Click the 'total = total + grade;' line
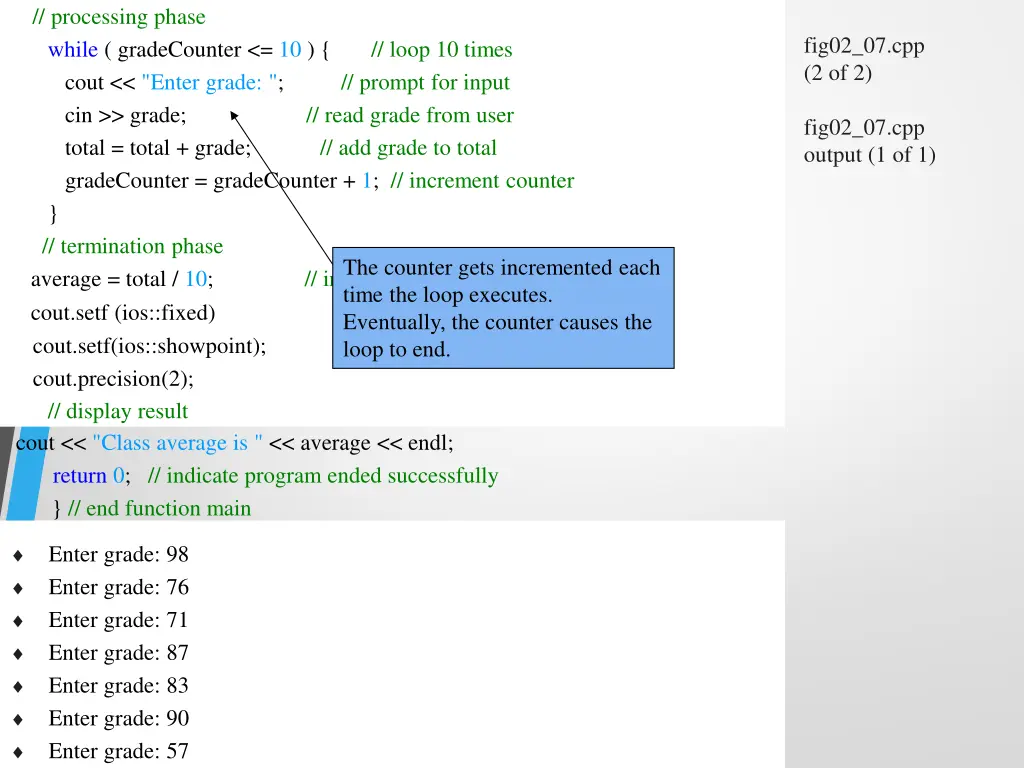This screenshot has width=1024, height=768. pyautogui.click(x=158, y=148)
